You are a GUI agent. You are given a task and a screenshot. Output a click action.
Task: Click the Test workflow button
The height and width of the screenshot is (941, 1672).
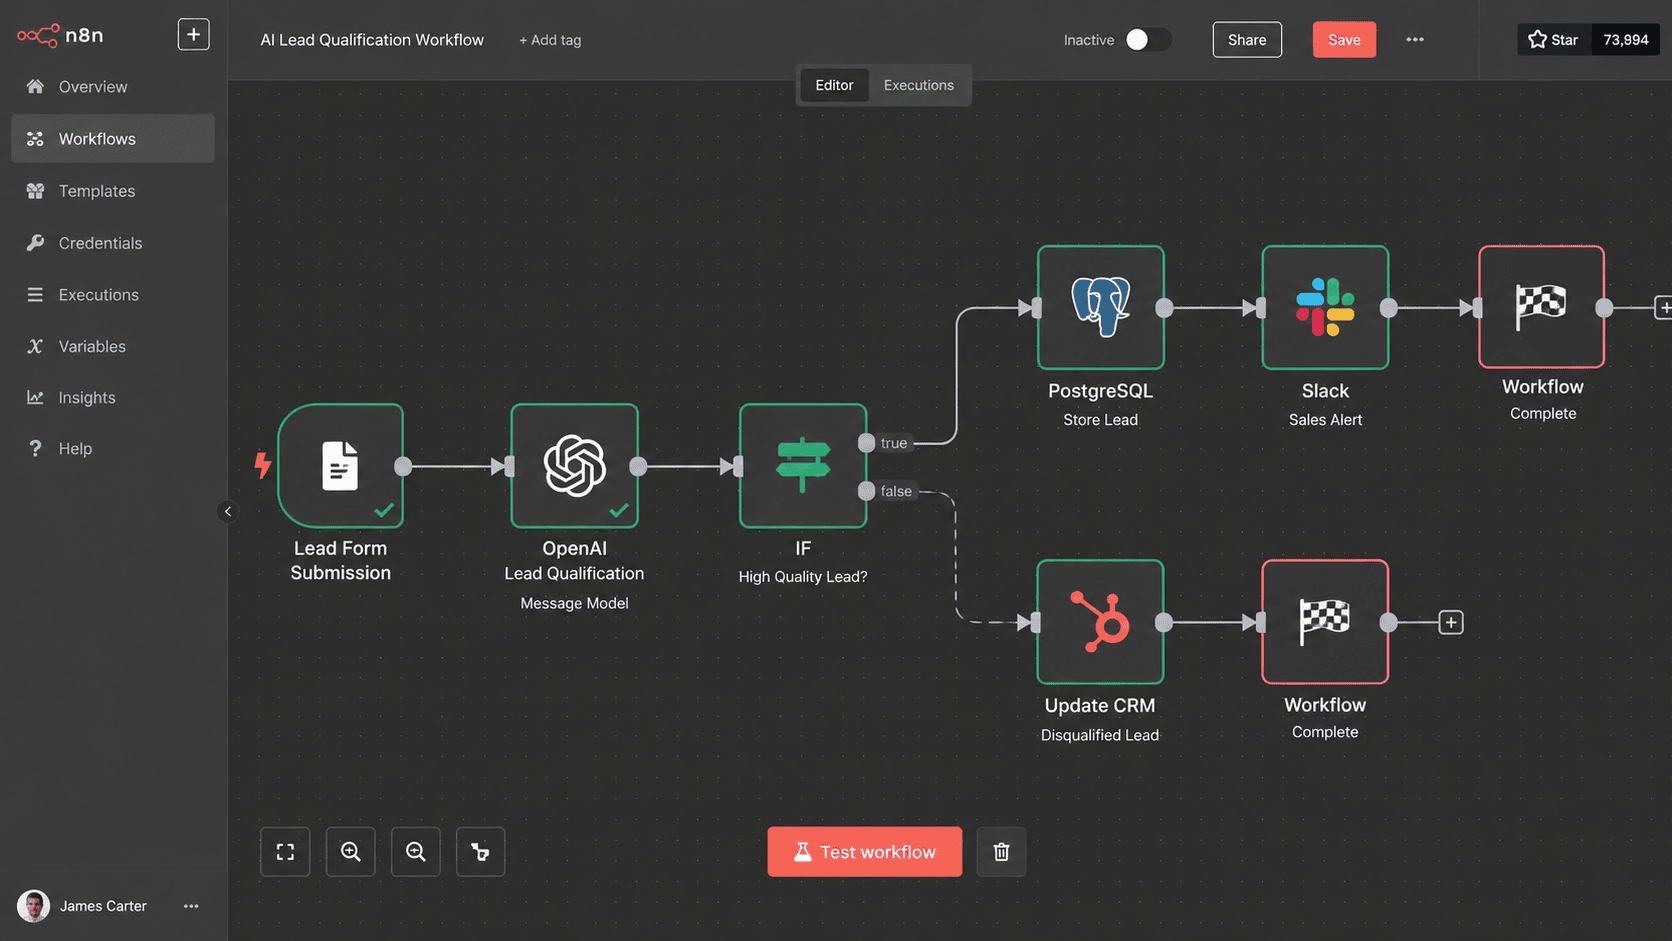864,851
